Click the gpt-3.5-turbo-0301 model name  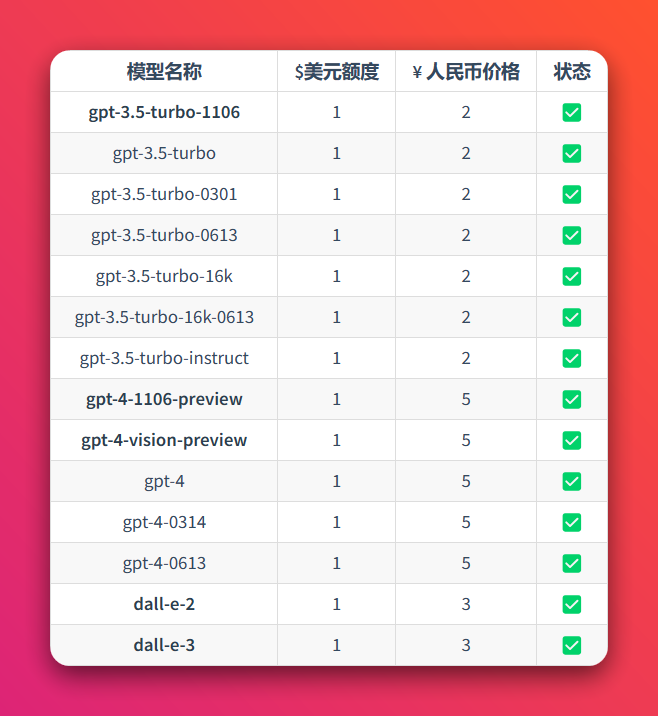point(164,195)
